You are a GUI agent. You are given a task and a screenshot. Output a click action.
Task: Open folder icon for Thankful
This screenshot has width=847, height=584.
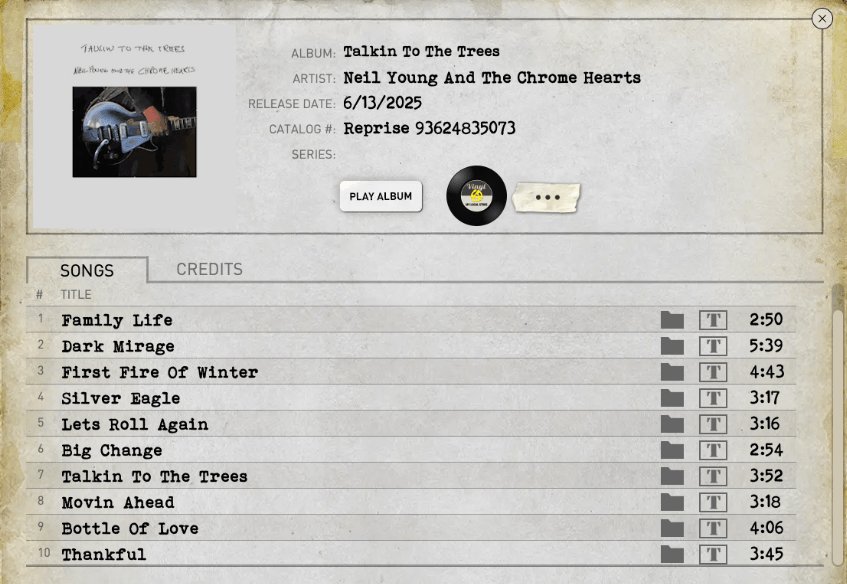[x=672, y=554]
